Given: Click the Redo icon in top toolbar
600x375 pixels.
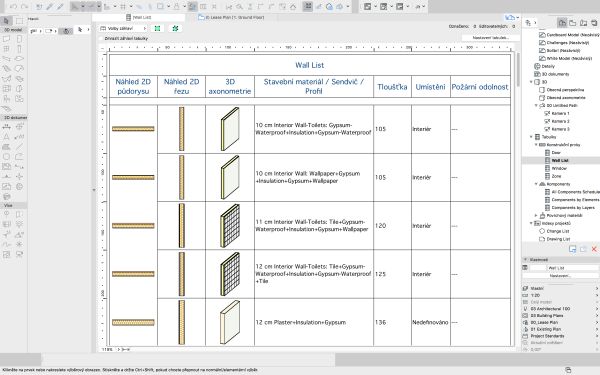Looking at the screenshot, I should 24,7.
